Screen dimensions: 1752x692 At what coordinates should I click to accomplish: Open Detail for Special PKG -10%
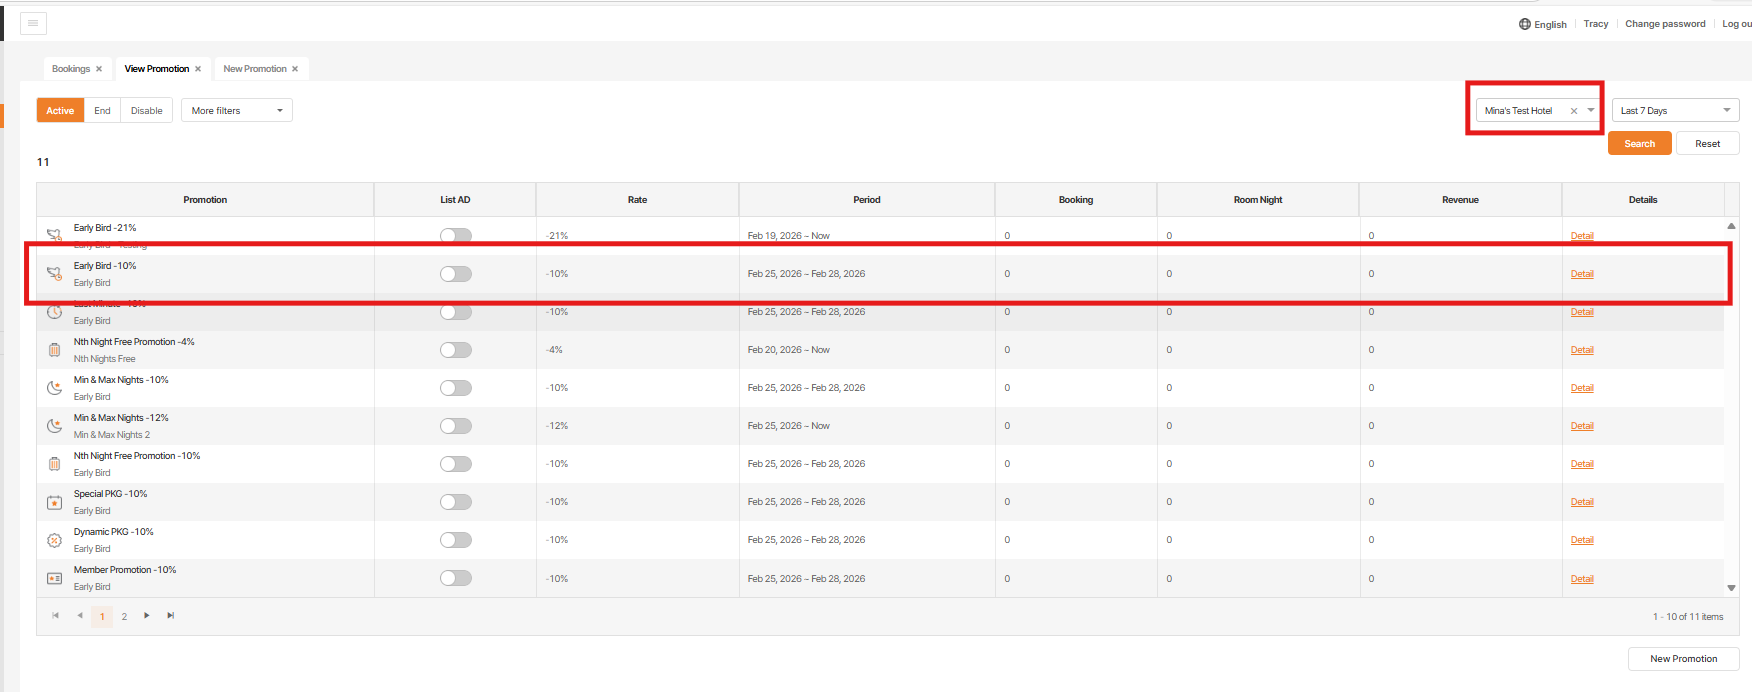[1582, 502]
